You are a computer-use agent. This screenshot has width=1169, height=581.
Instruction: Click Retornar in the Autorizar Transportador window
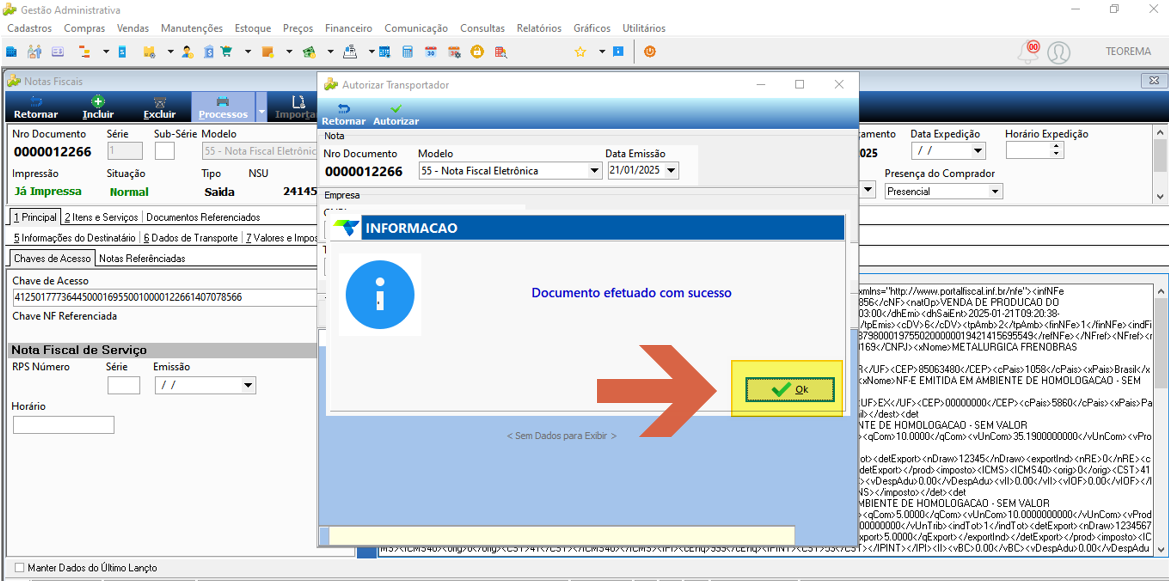(x=344, y=114)
